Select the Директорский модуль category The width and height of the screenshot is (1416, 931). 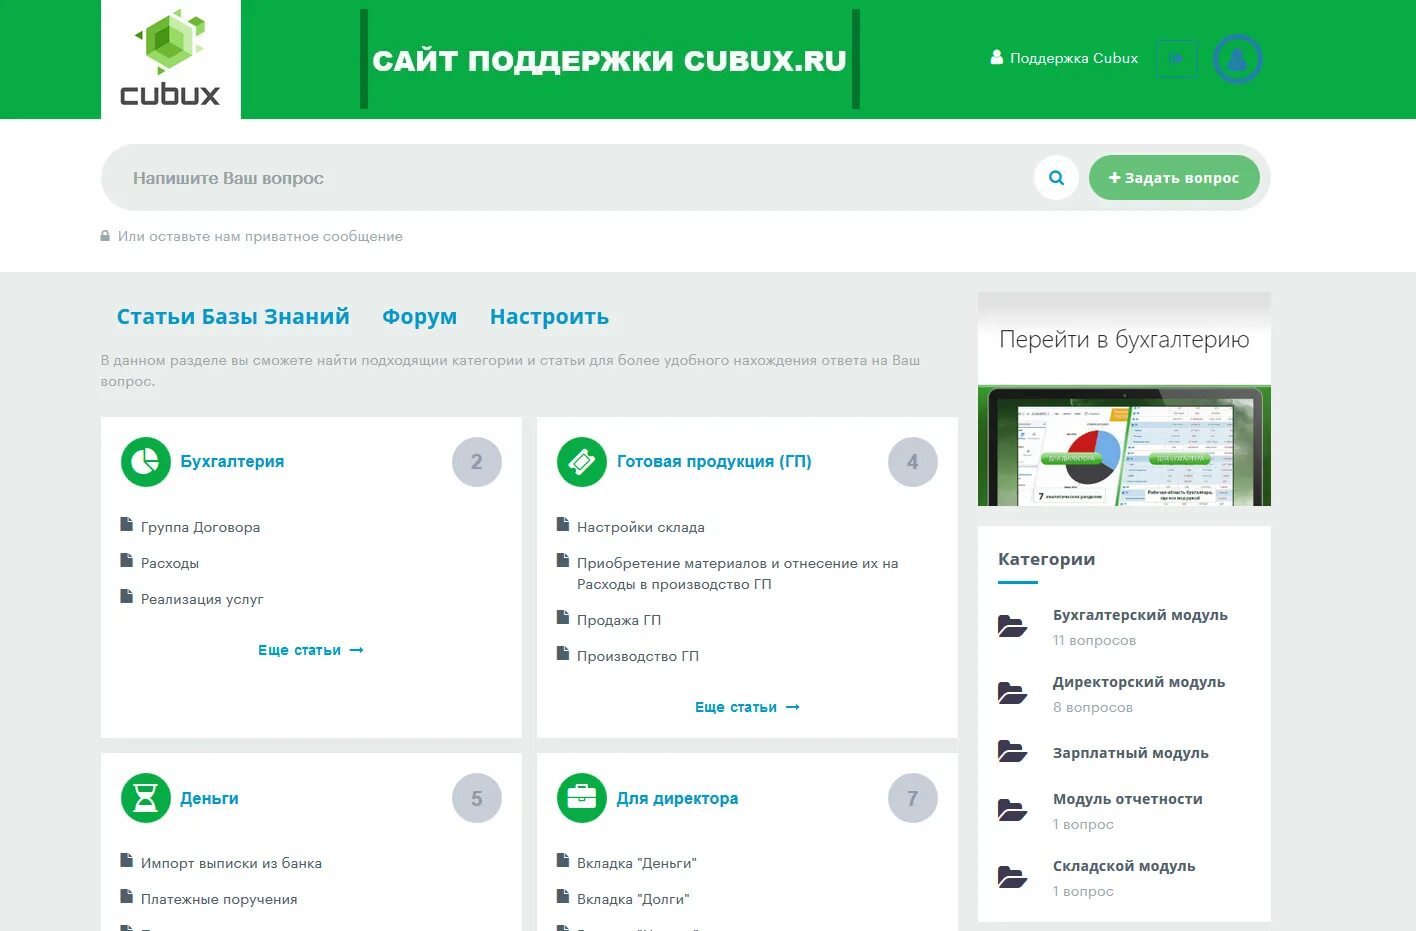tap(1139, 682)
